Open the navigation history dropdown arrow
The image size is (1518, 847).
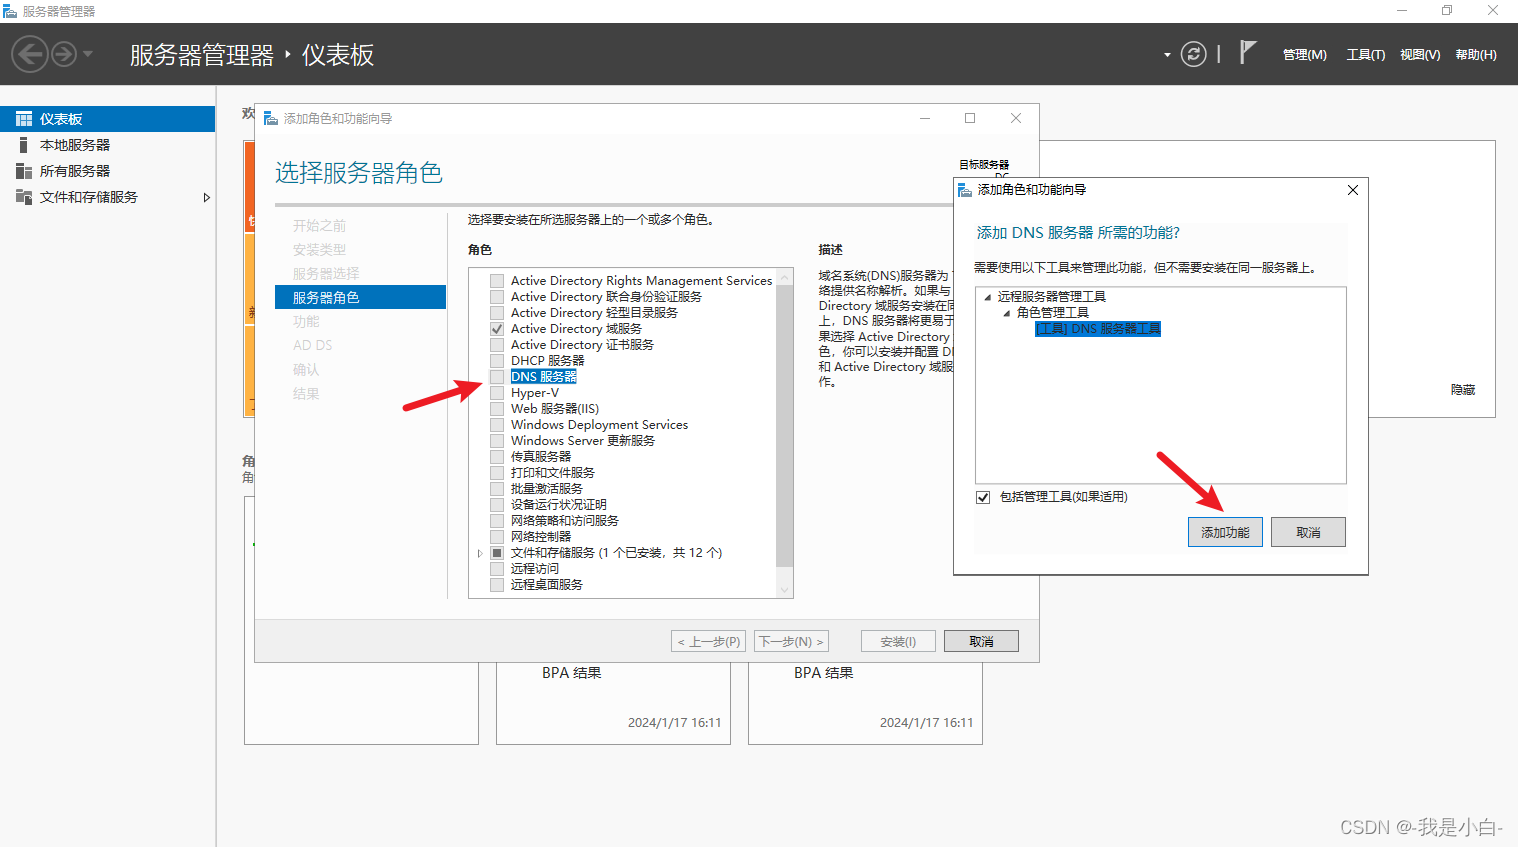(x=88, y=54)
